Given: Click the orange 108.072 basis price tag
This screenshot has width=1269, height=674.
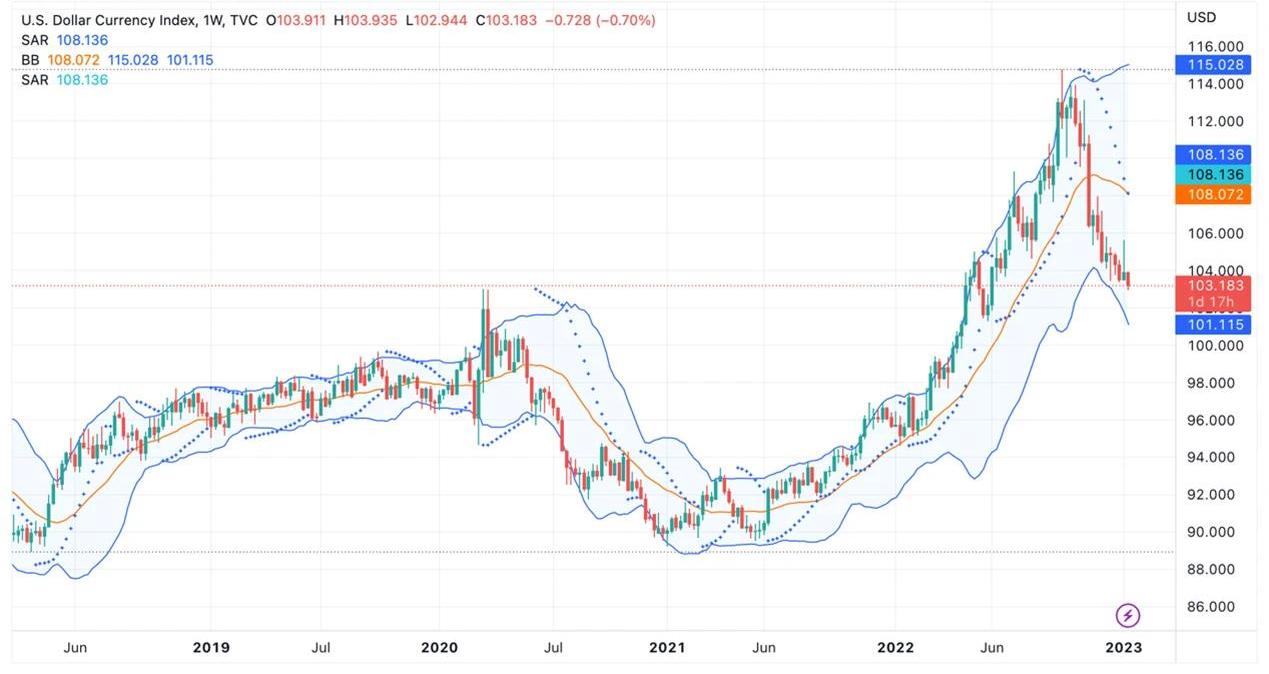Looking at the screenshot, I should [x=1214, y=194].
